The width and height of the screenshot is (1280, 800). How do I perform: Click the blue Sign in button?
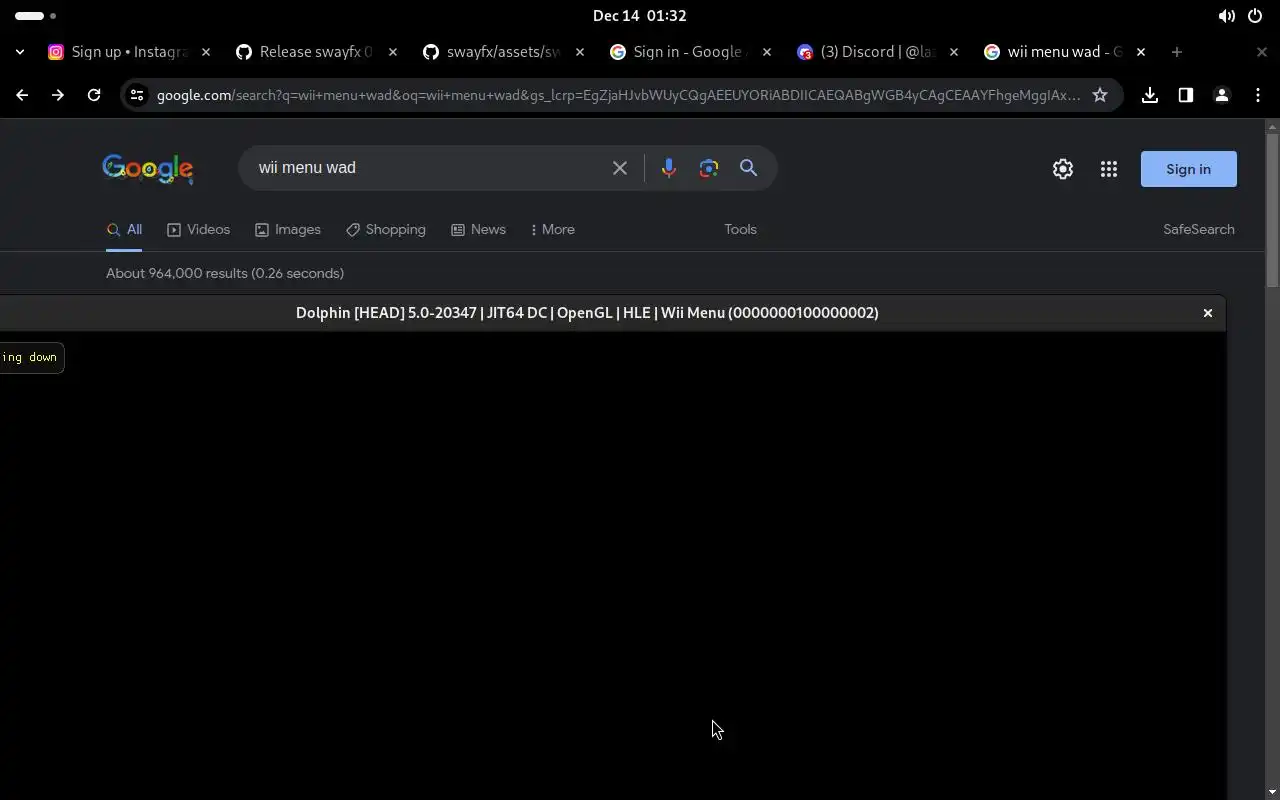point(1189,169)
